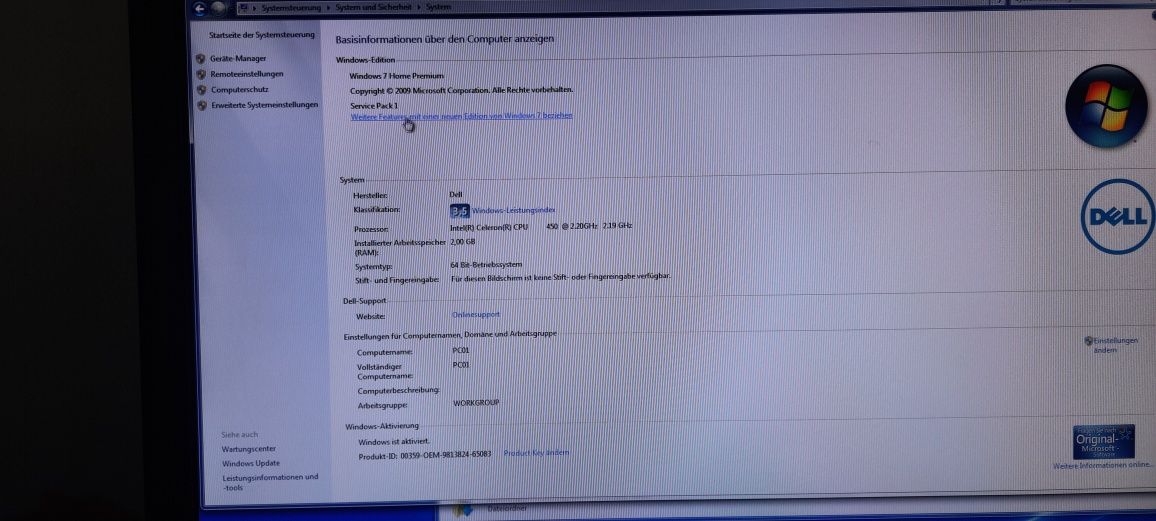Click the Service Pack 1 text
The width and height of the screenshot is (1156, 521).
point(374,106)
